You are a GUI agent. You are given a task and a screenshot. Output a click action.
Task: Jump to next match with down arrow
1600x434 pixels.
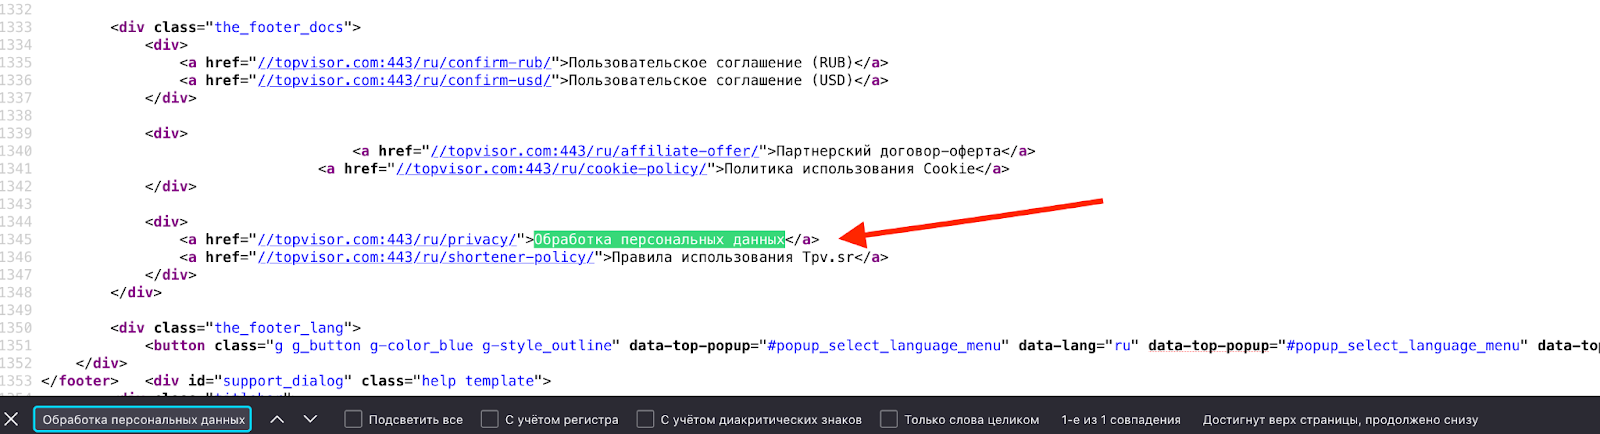[310, 419]
